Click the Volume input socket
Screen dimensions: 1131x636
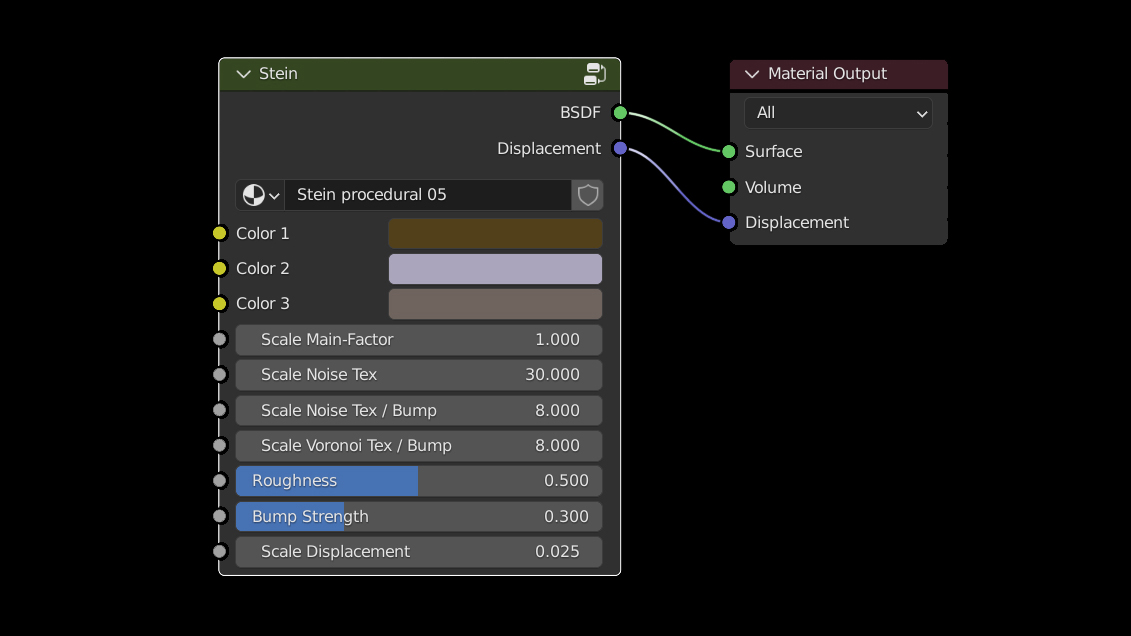point(729,188)
